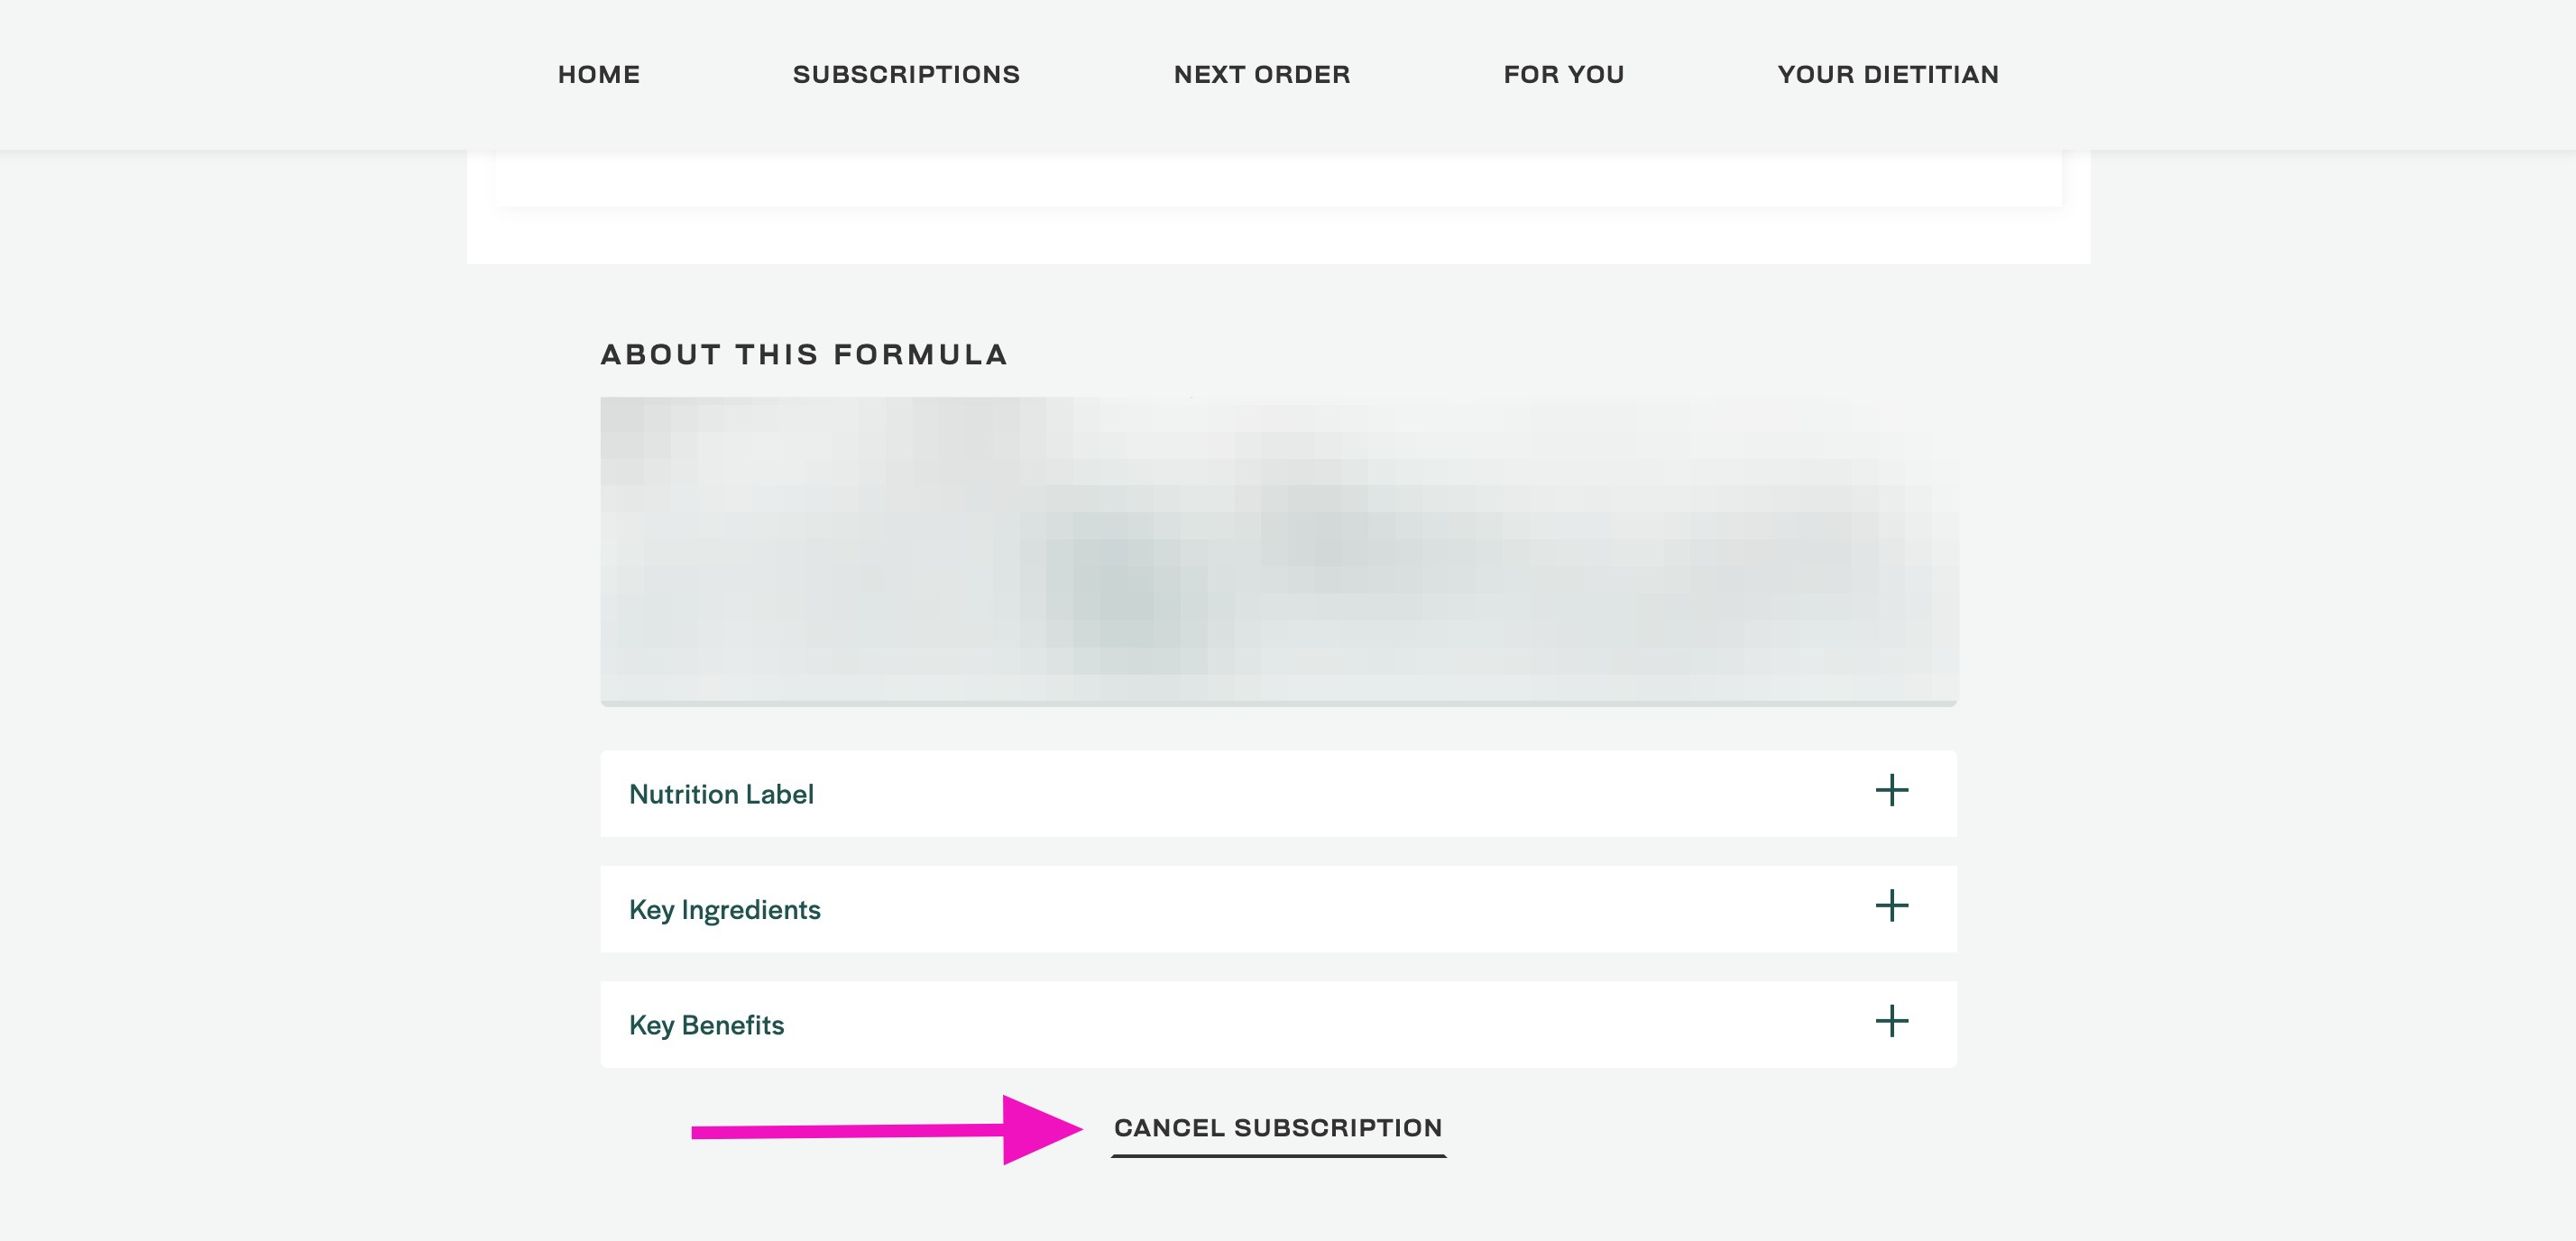Click the plus icon beside Key Ingredients
2576x1241 pixels.
[x=1891, y=906]
